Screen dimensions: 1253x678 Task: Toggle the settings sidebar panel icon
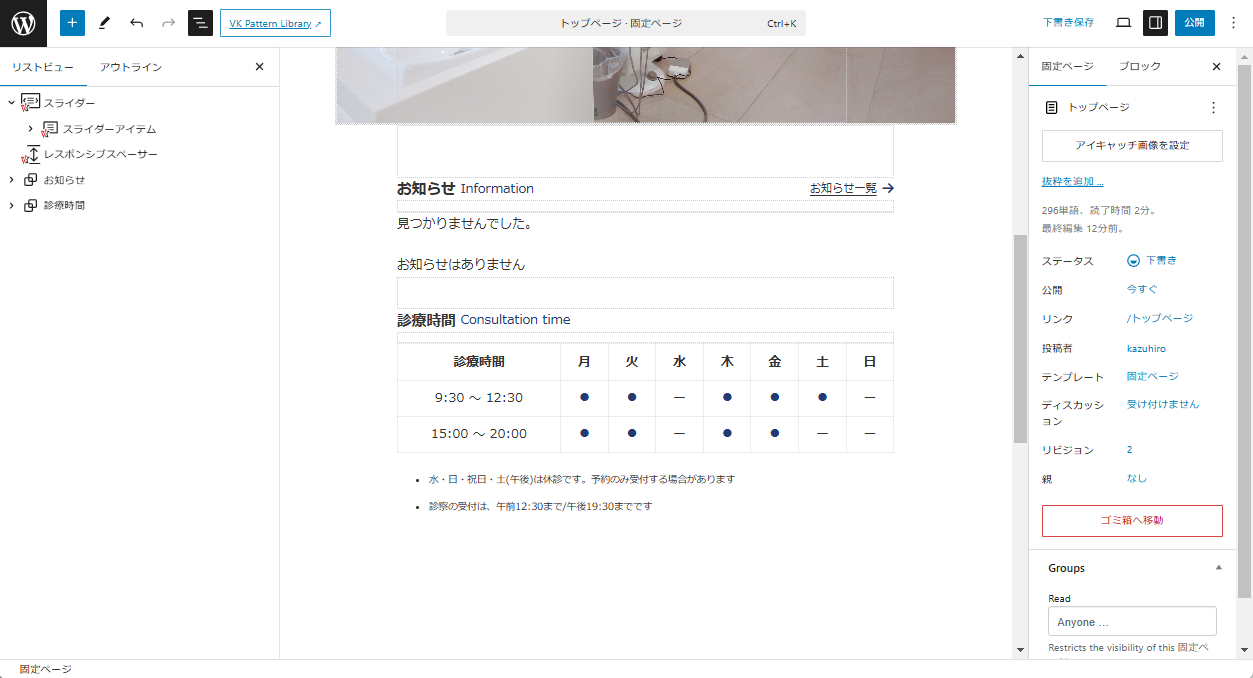pyautogui.click(x=1155, y=23)
